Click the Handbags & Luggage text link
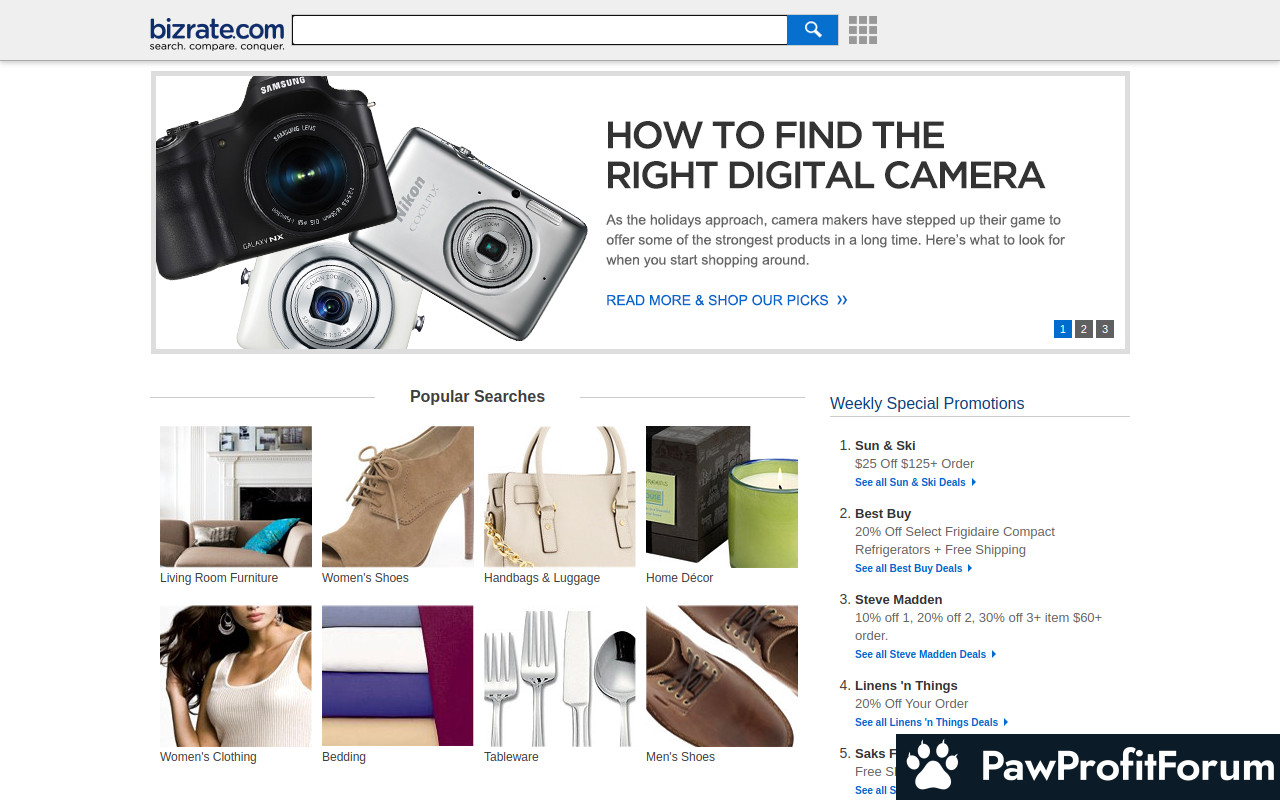The height and width of the screenshot is (800, 1280). [542, 578]
